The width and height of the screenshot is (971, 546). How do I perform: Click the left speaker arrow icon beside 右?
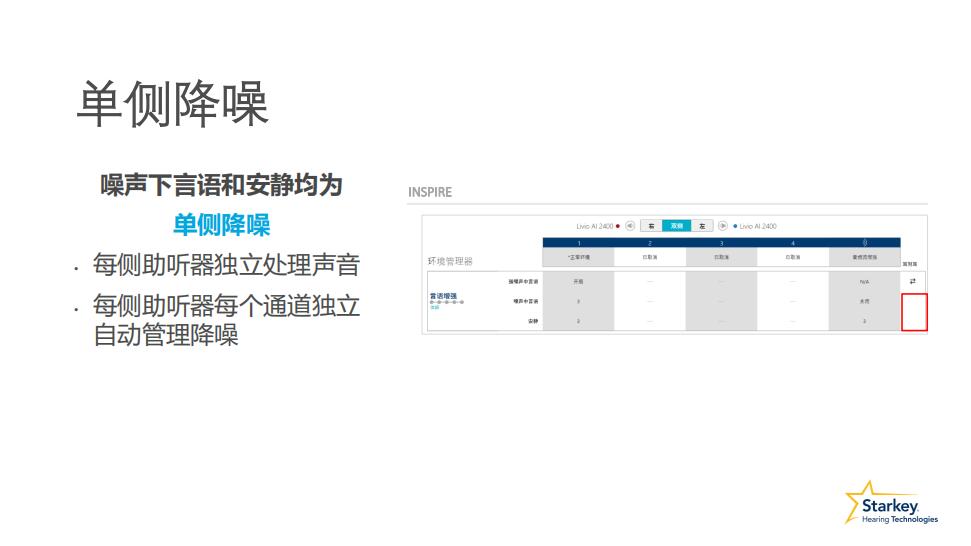point(630,226)
